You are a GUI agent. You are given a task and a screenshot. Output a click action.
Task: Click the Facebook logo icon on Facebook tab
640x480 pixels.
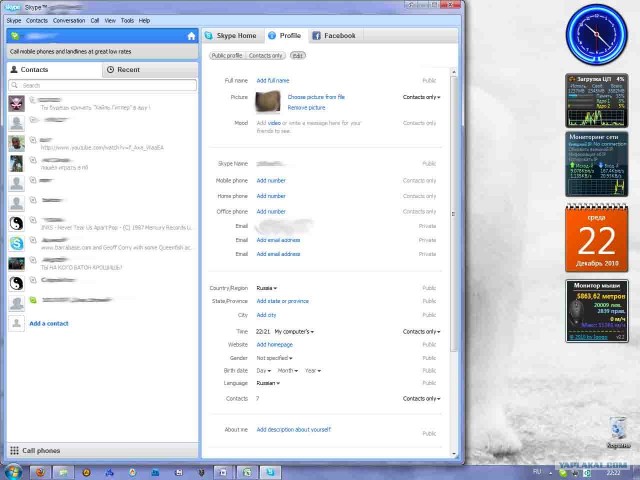tap(316, 36)
